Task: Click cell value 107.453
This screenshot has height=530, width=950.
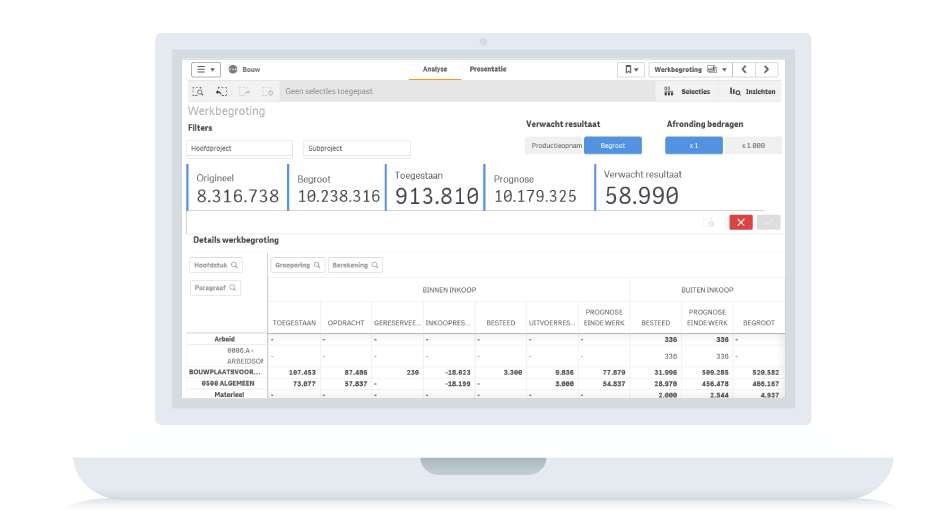Action: tap(302, 373)
